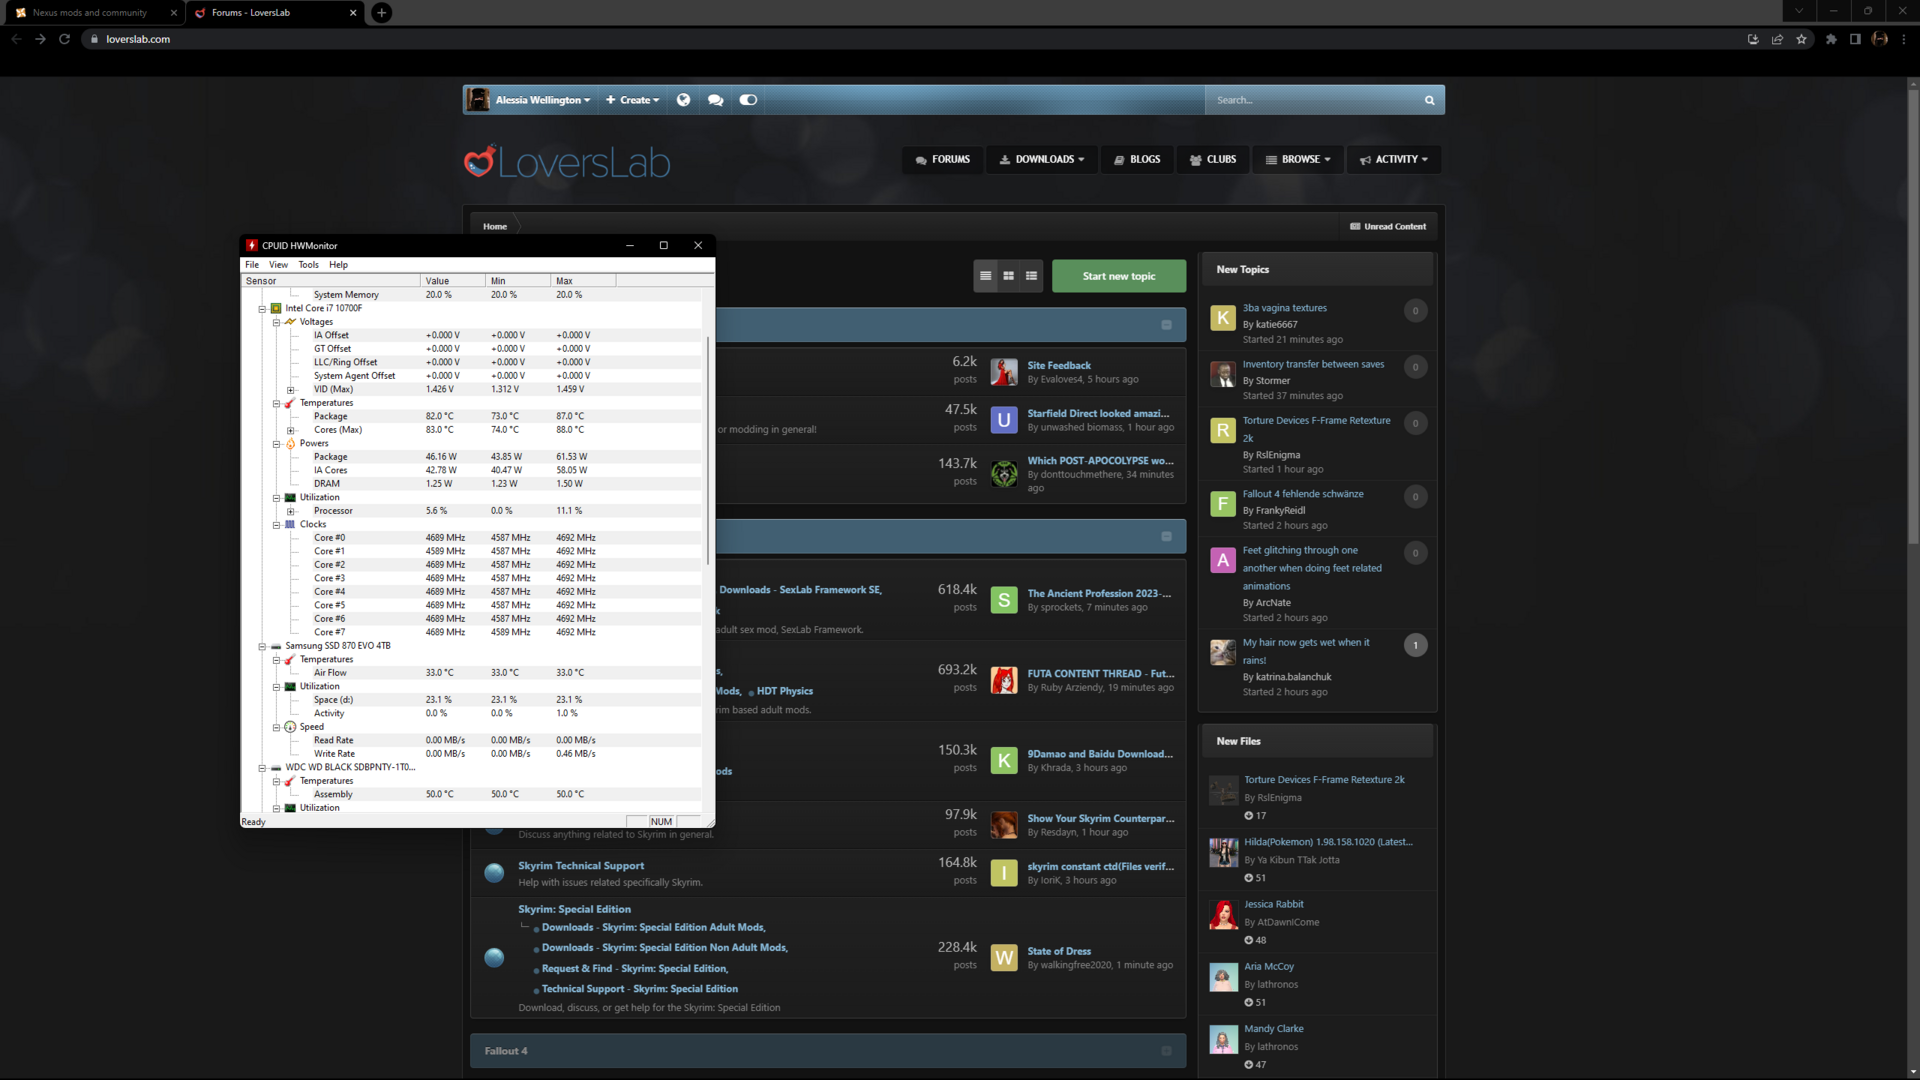Viewport: 1920px width, 1080px height.
Task: Bookmark this page with star icon
Action: tap(1801, 39)
